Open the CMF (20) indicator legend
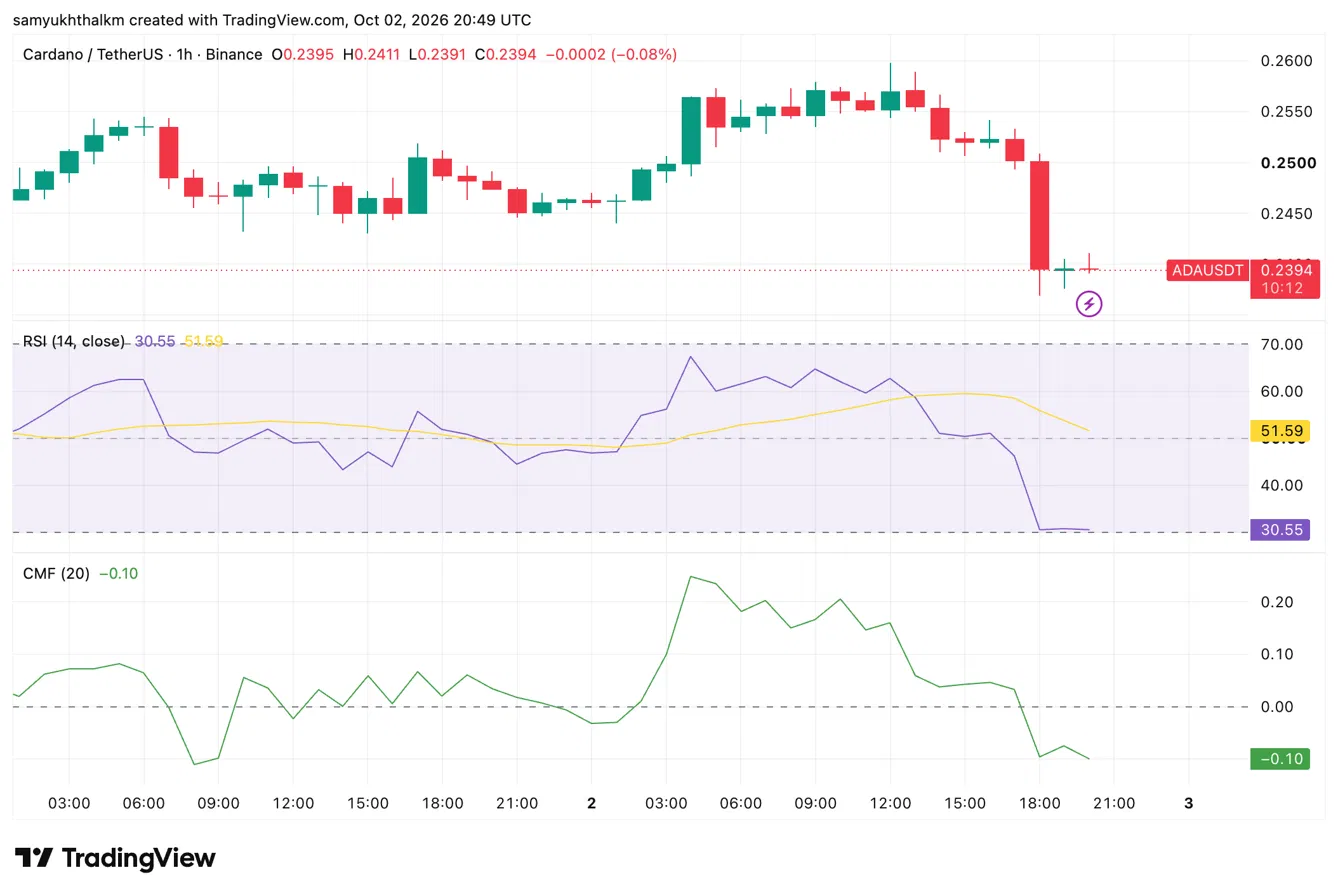The width and height of the screenshot is (1338, 896). pos(57,573)
